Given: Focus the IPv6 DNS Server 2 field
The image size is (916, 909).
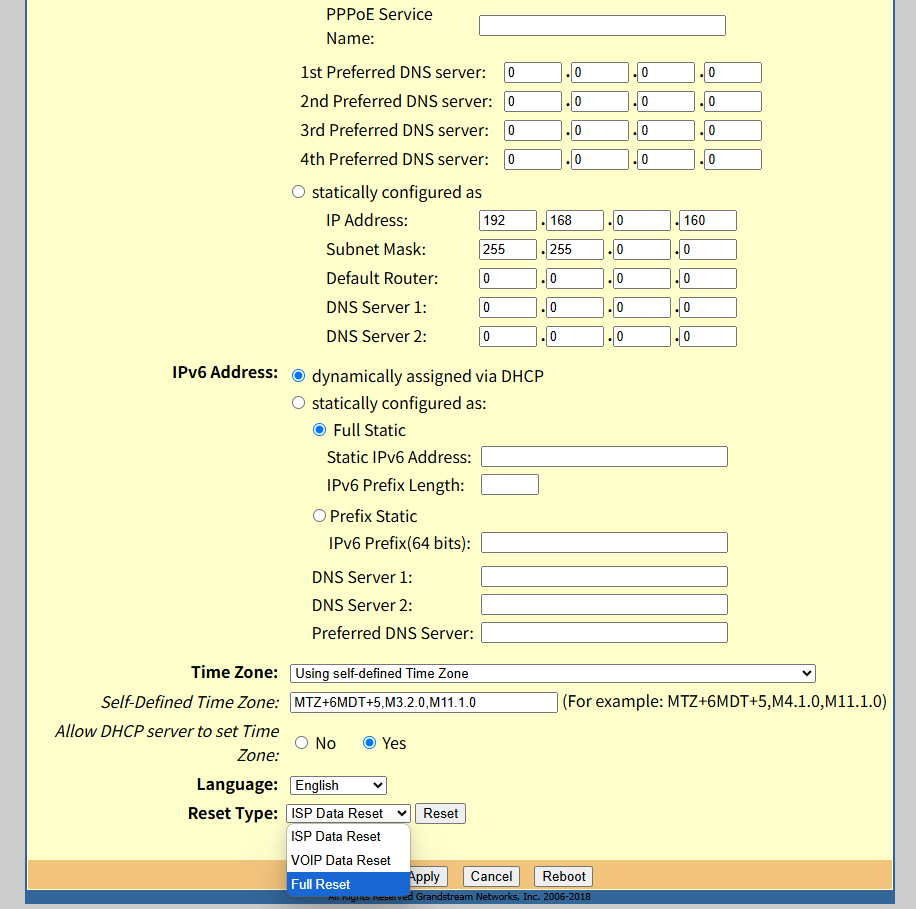Looking at the screenshot, I should pos(604,605).
